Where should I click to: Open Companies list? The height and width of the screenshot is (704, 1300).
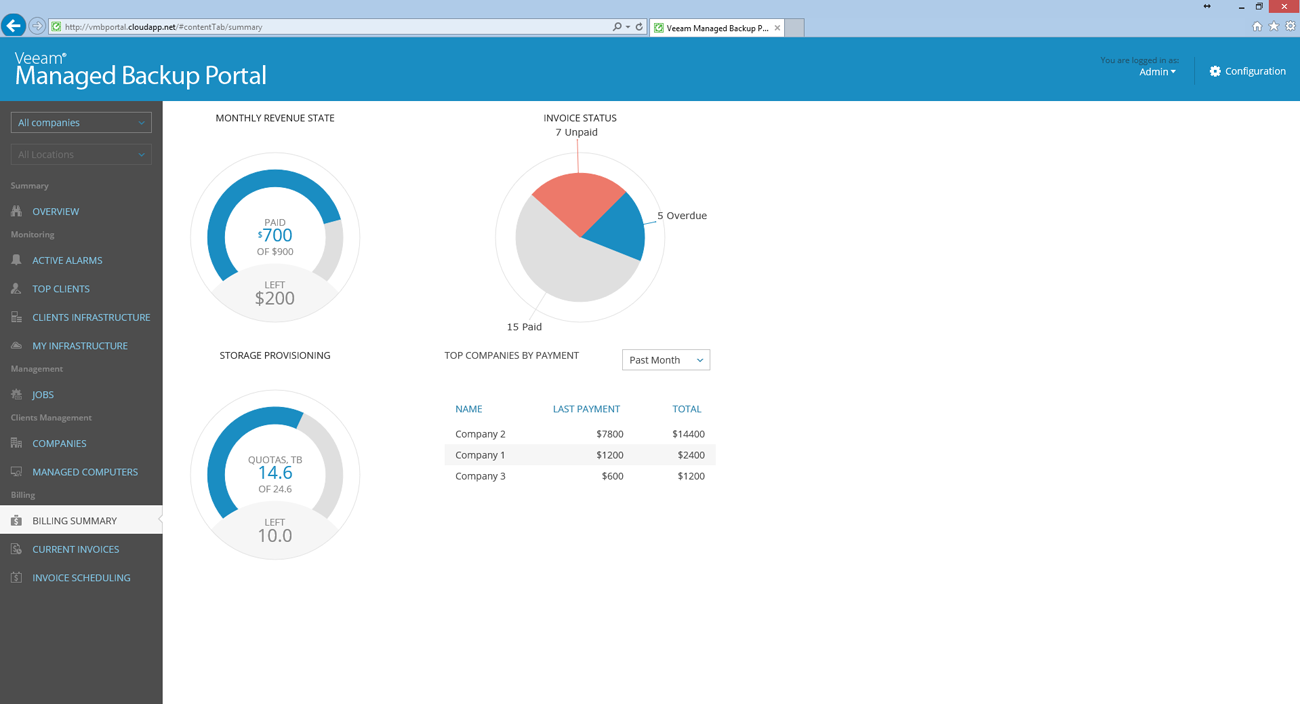(59, 443)
